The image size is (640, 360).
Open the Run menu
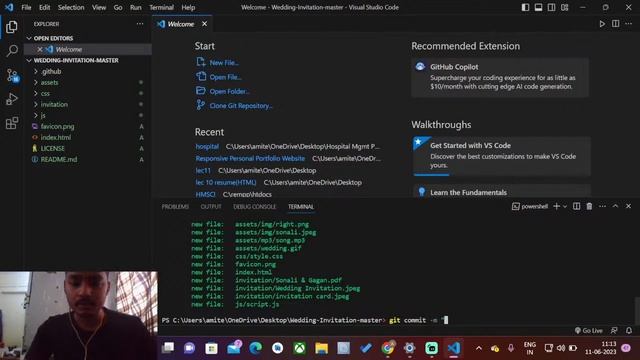click(x=136, y=7)
